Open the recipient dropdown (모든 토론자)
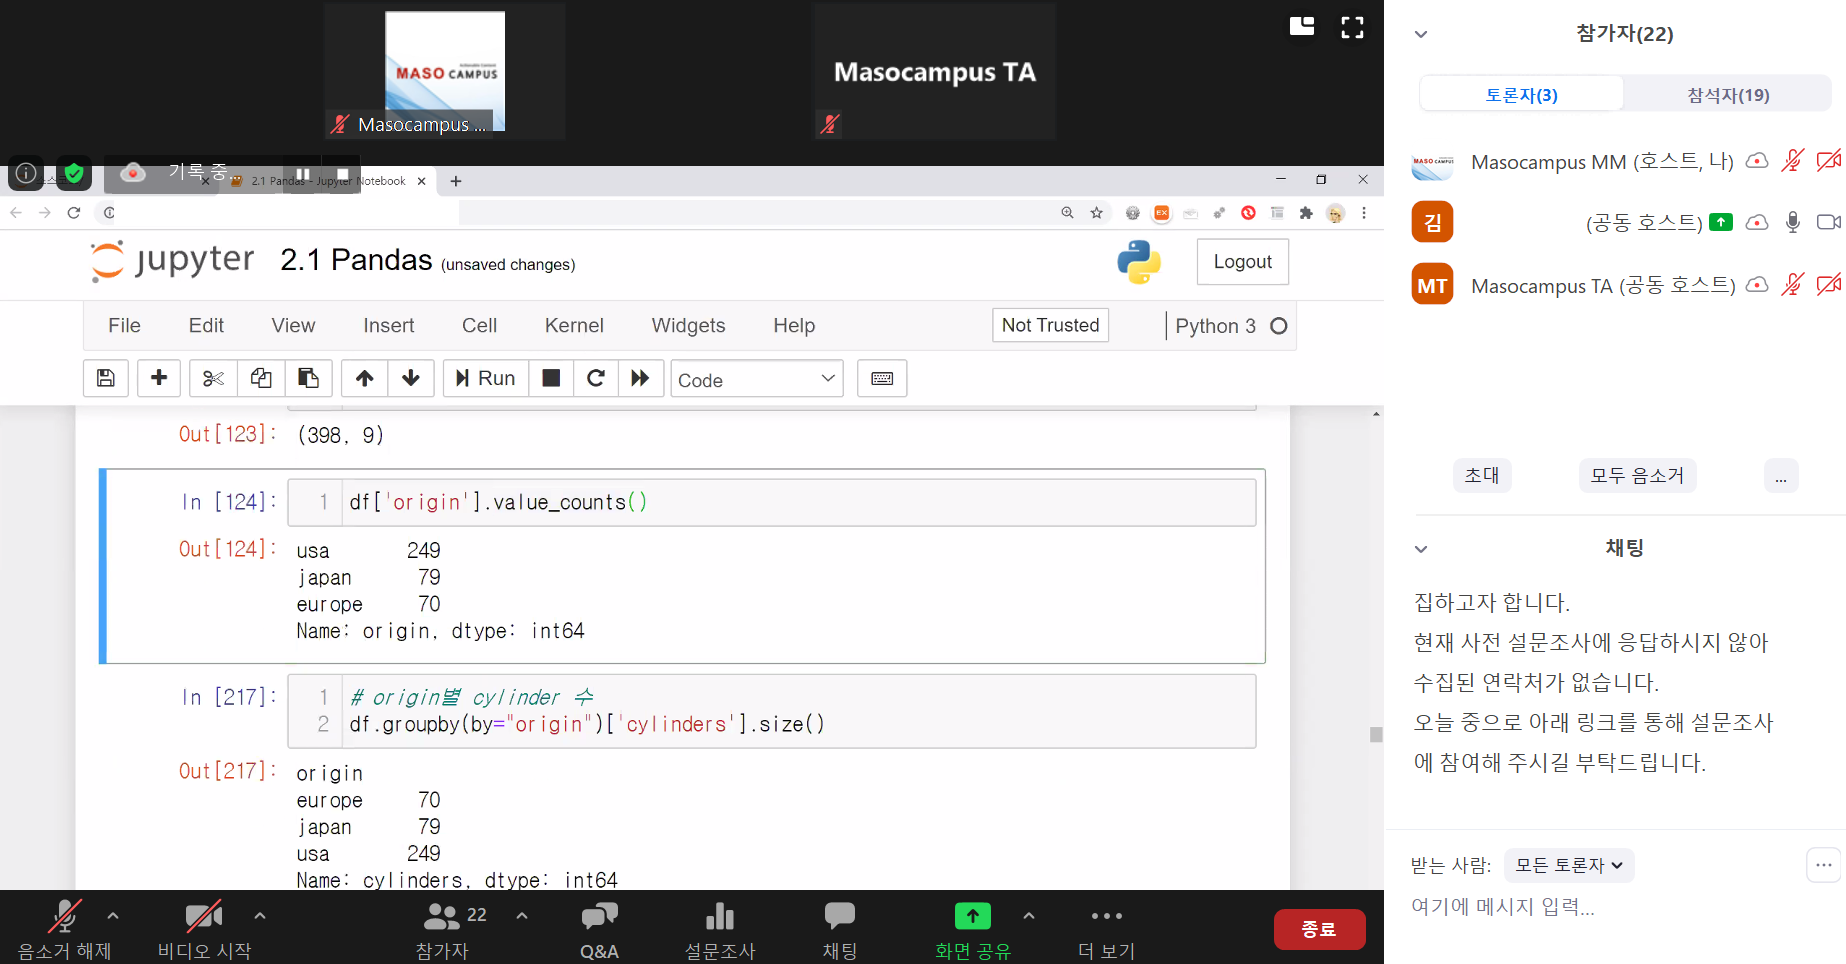Image resolution: width=1846 pixels, height=964 pixels. coord(1568,865)
